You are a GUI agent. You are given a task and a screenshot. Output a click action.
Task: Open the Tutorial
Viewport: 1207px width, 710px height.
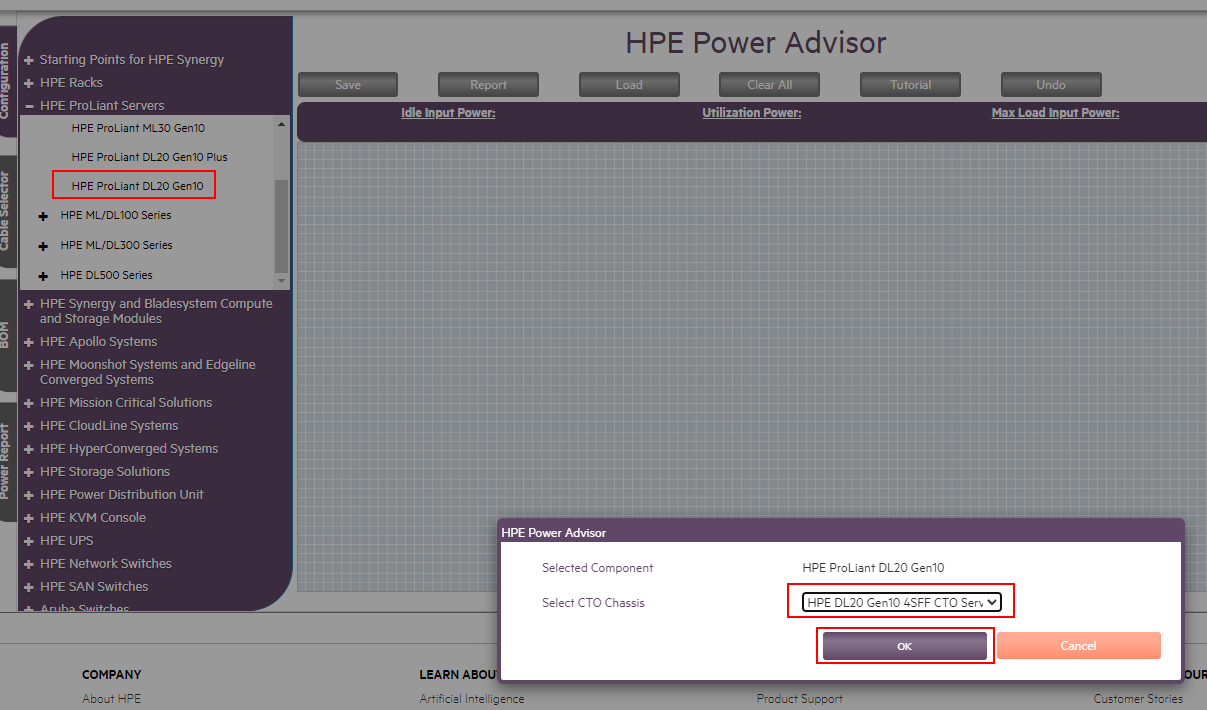click(x=911, y=85)
